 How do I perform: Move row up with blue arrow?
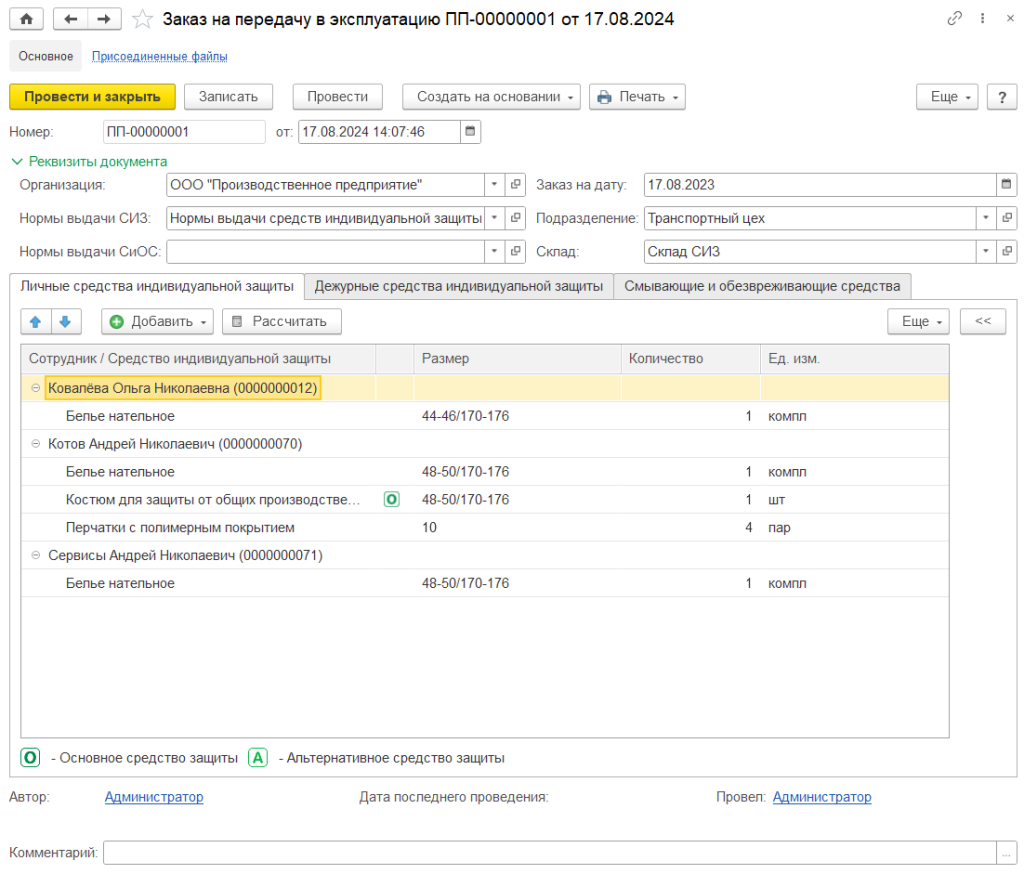[36, 321]
